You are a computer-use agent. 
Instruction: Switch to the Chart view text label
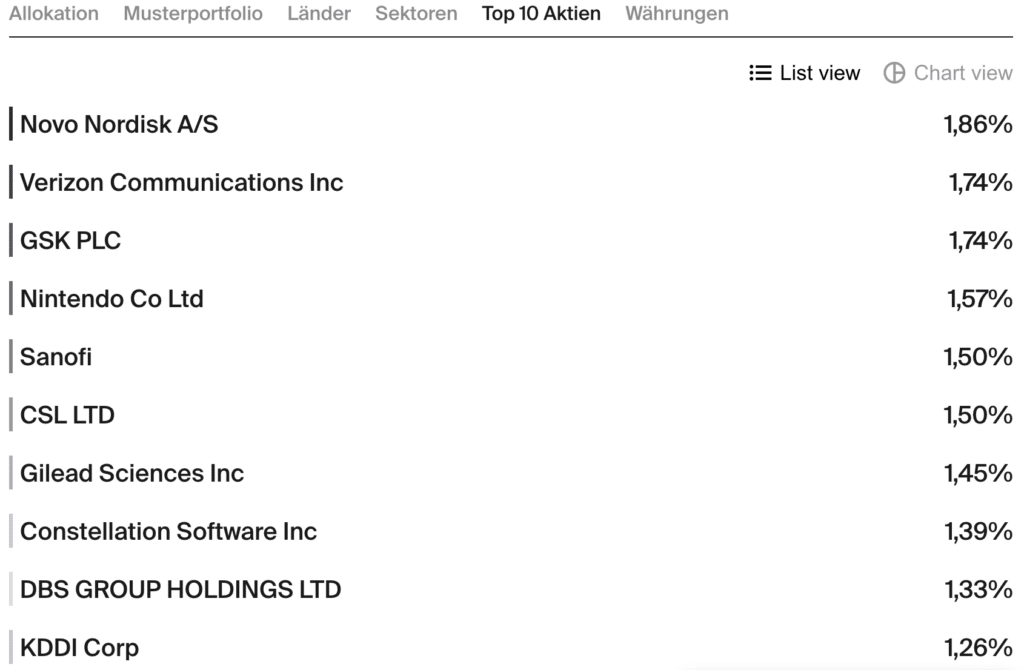pos(963,73)
